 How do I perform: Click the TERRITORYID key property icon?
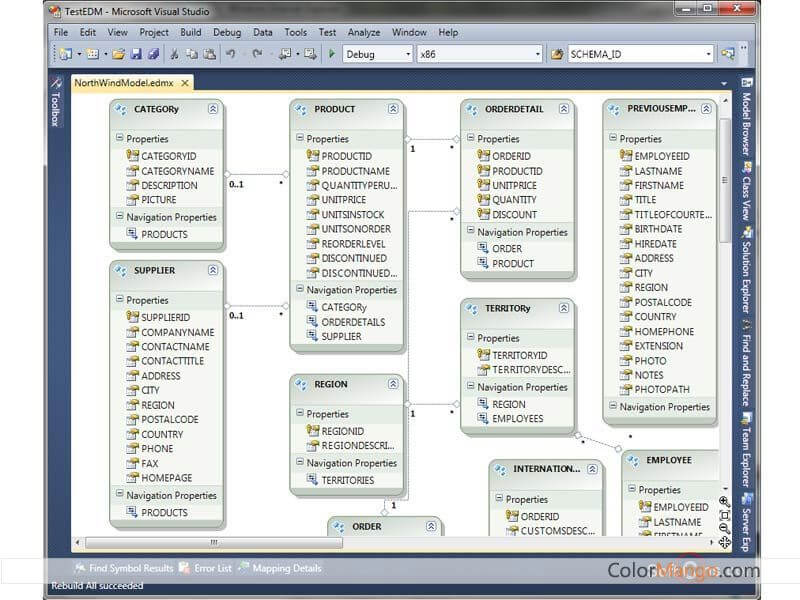point(483,354)
